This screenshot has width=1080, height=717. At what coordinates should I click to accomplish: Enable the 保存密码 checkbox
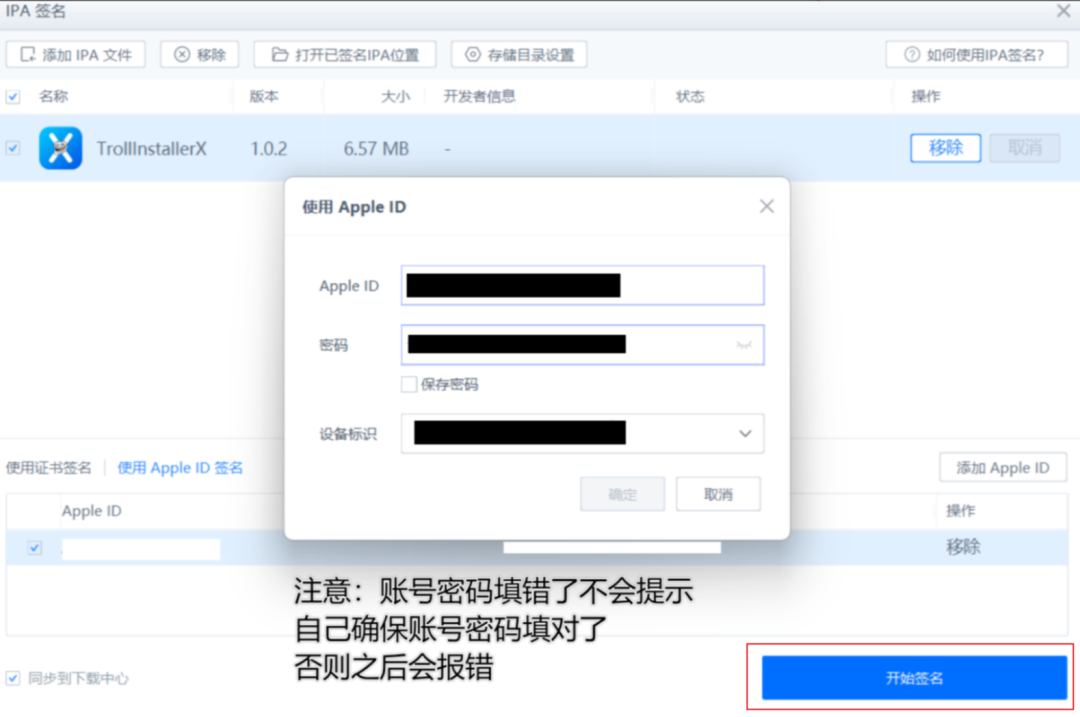[409, 384]
